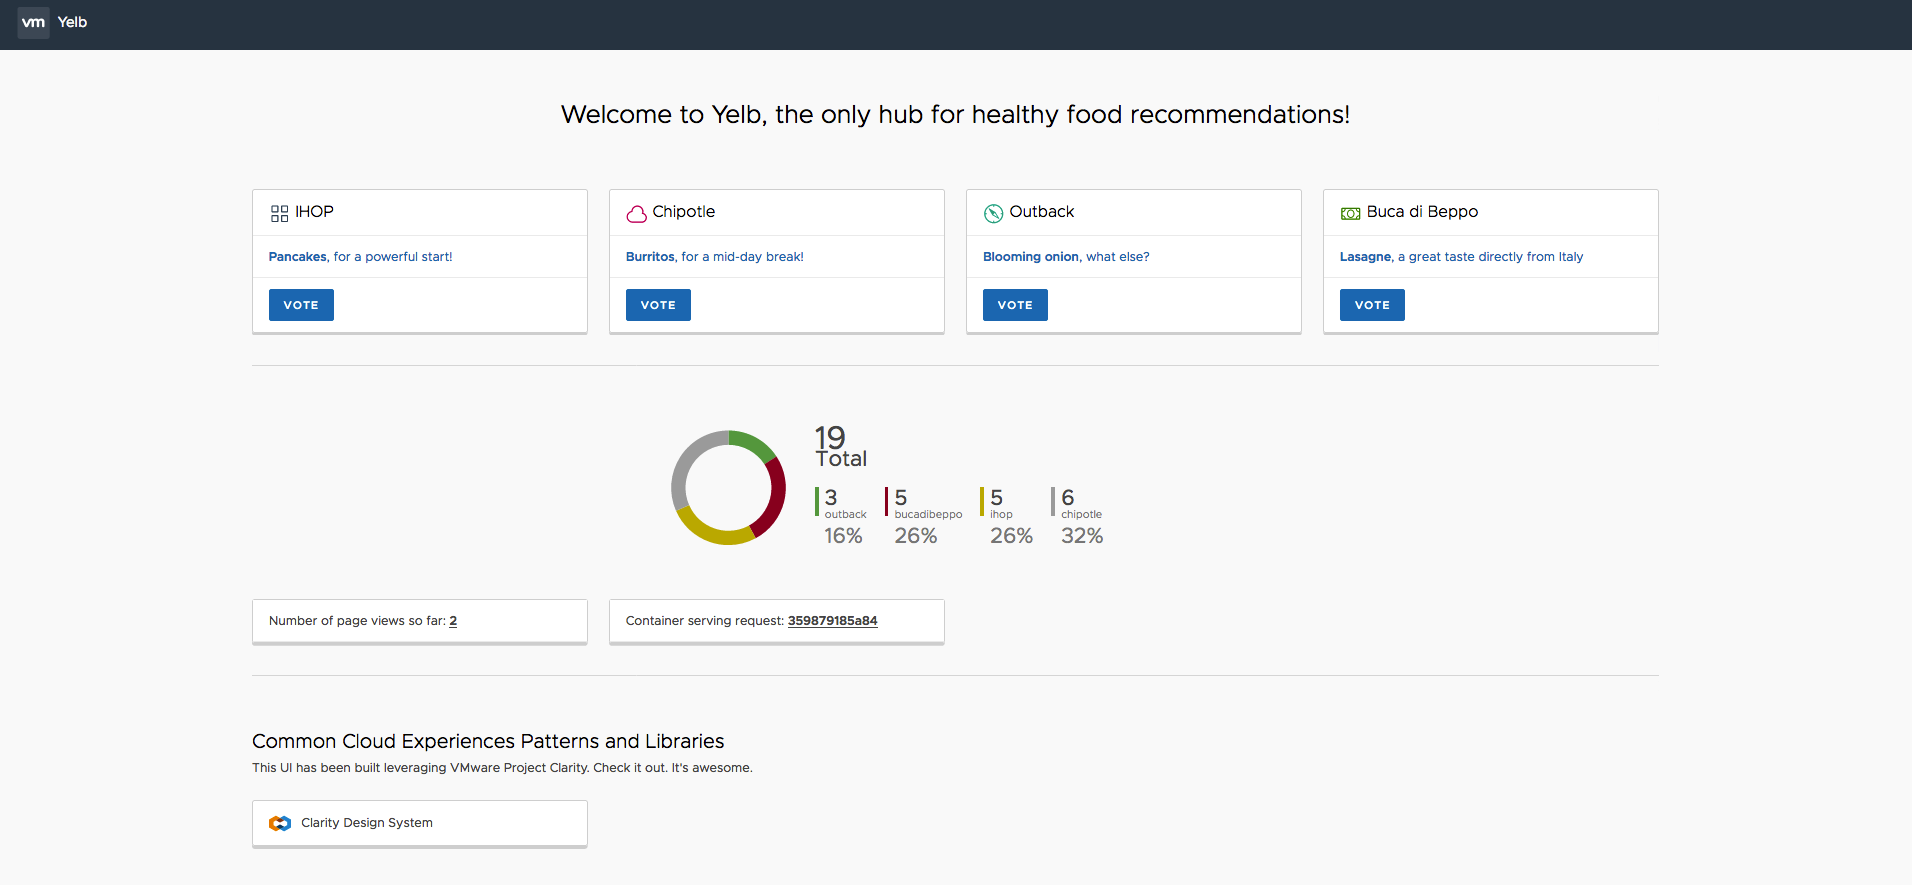Viewport: 1912px width, 885px height.
Task: Click the outback vote count 3
Action: coord(831,498)
